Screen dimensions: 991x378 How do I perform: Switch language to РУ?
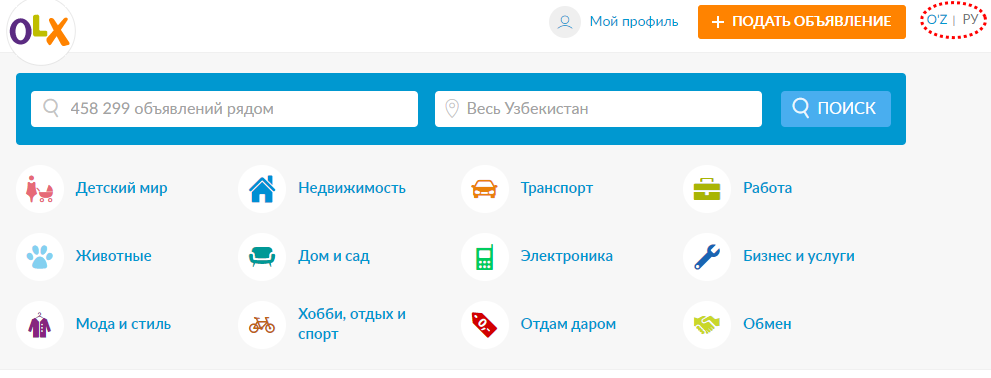pyautogui.click(x=970, y=20)
